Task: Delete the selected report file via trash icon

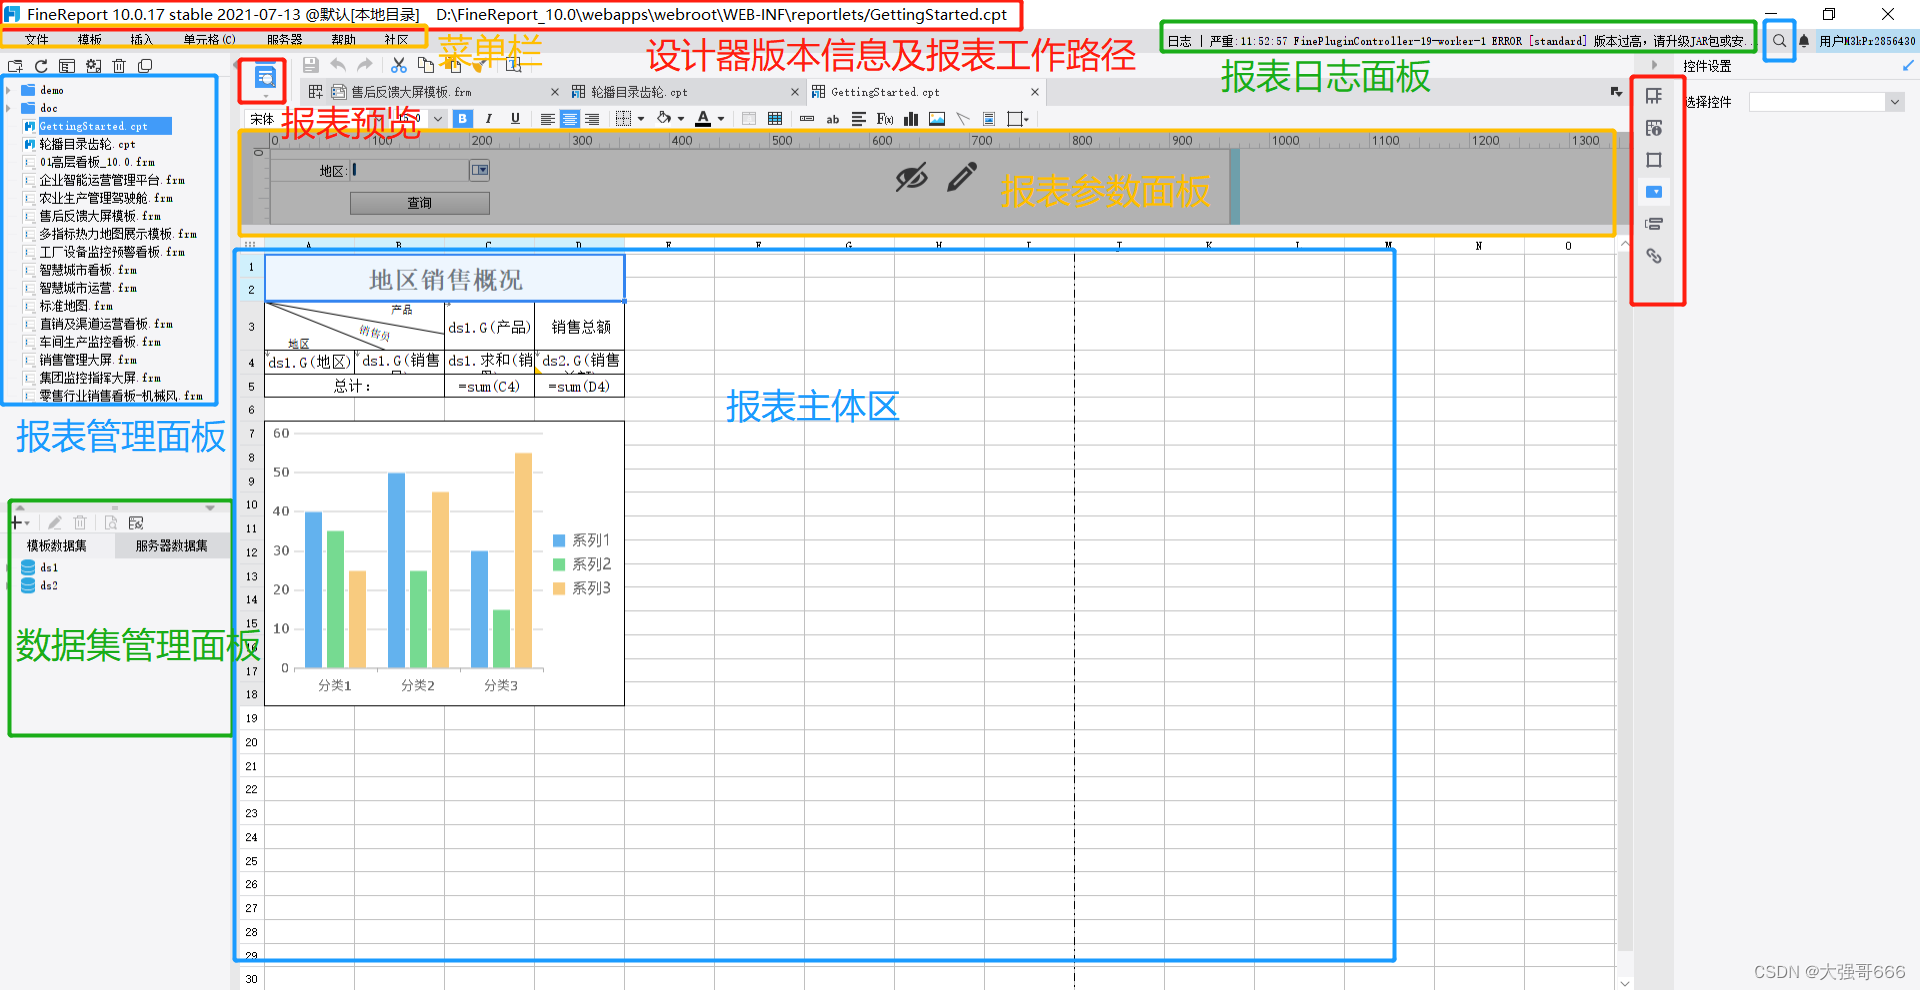Action: [x=119, y=66]
